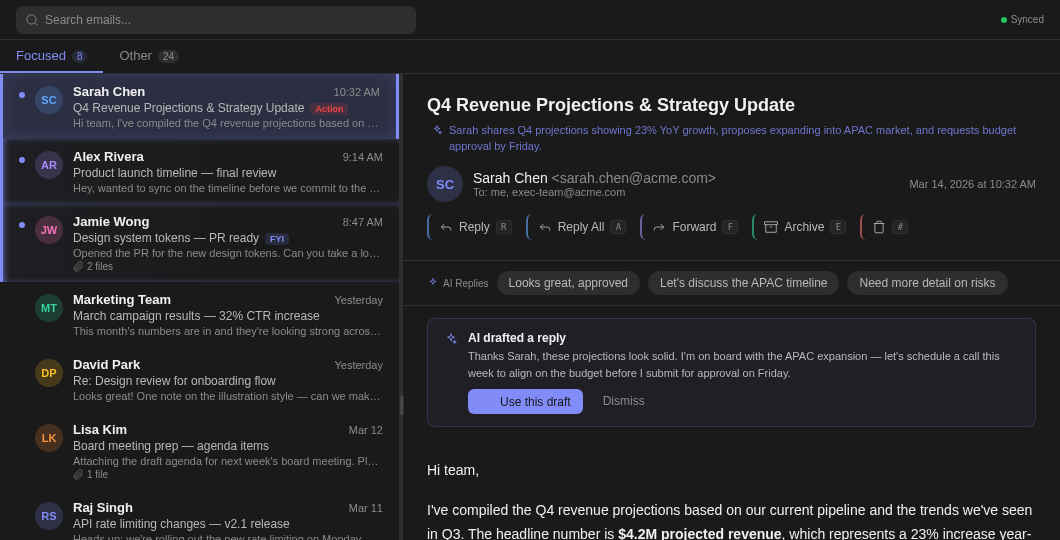The height and width of the screenshot is (540, 1060).
Task: Focus the Search emails field
Action: pyautogui.click(x=216, y=20)
